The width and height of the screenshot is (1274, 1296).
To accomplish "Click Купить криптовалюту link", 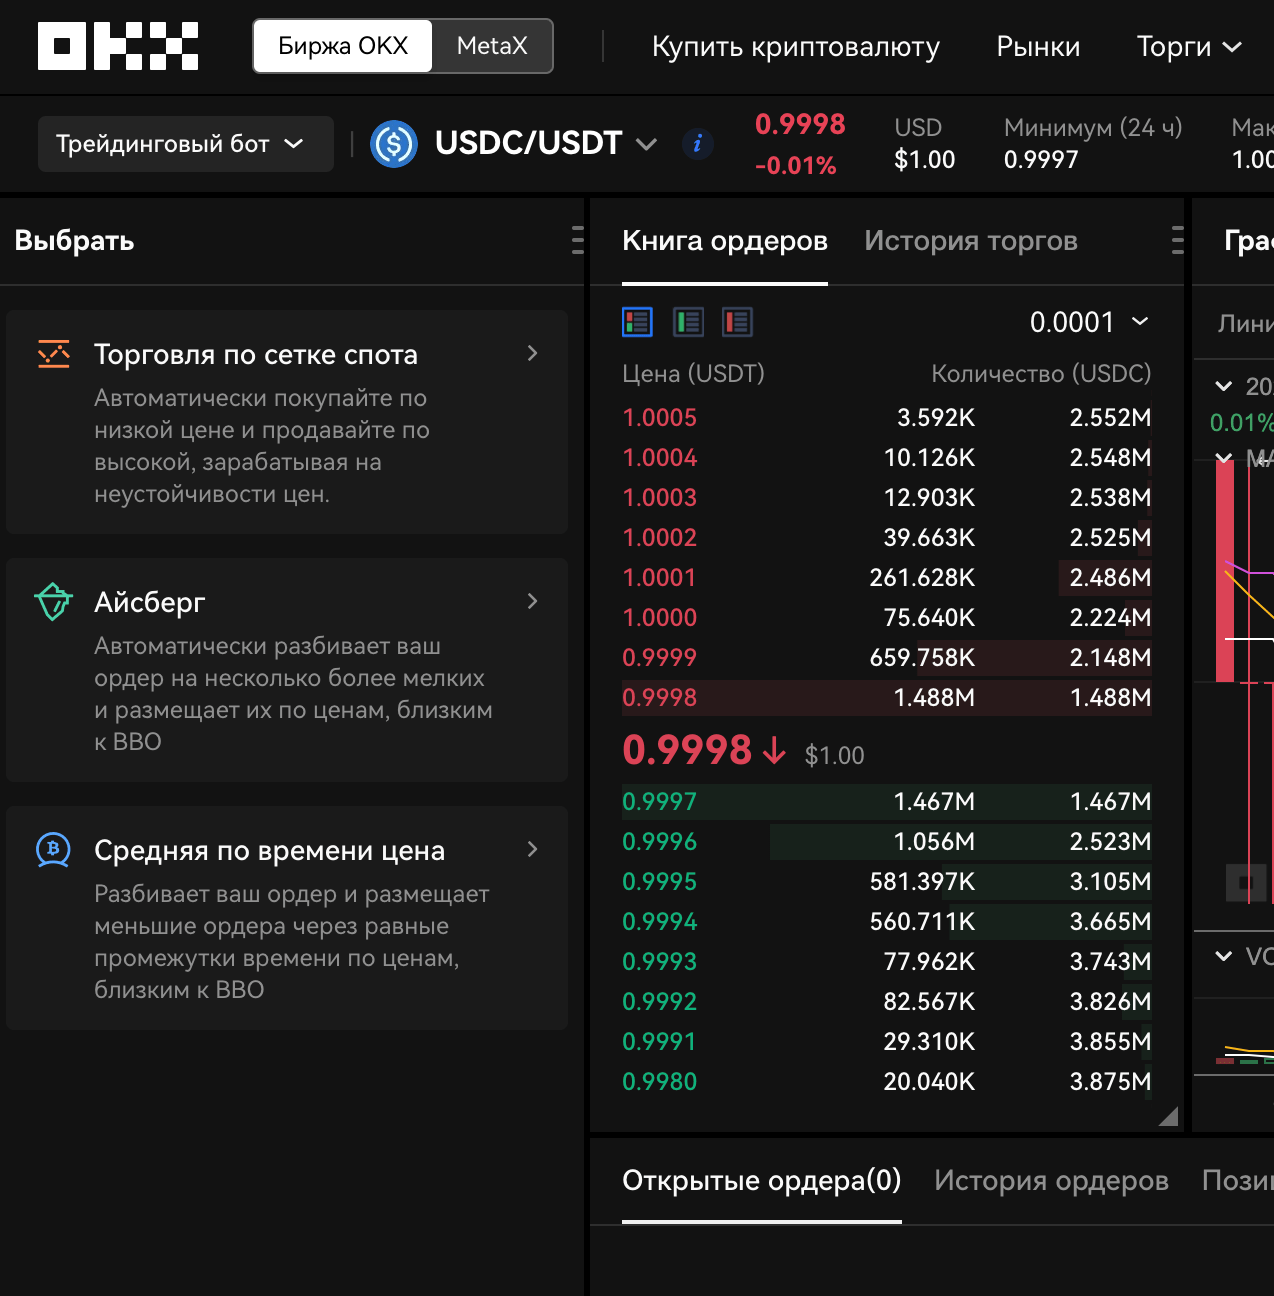I will [x=795, y=47].
